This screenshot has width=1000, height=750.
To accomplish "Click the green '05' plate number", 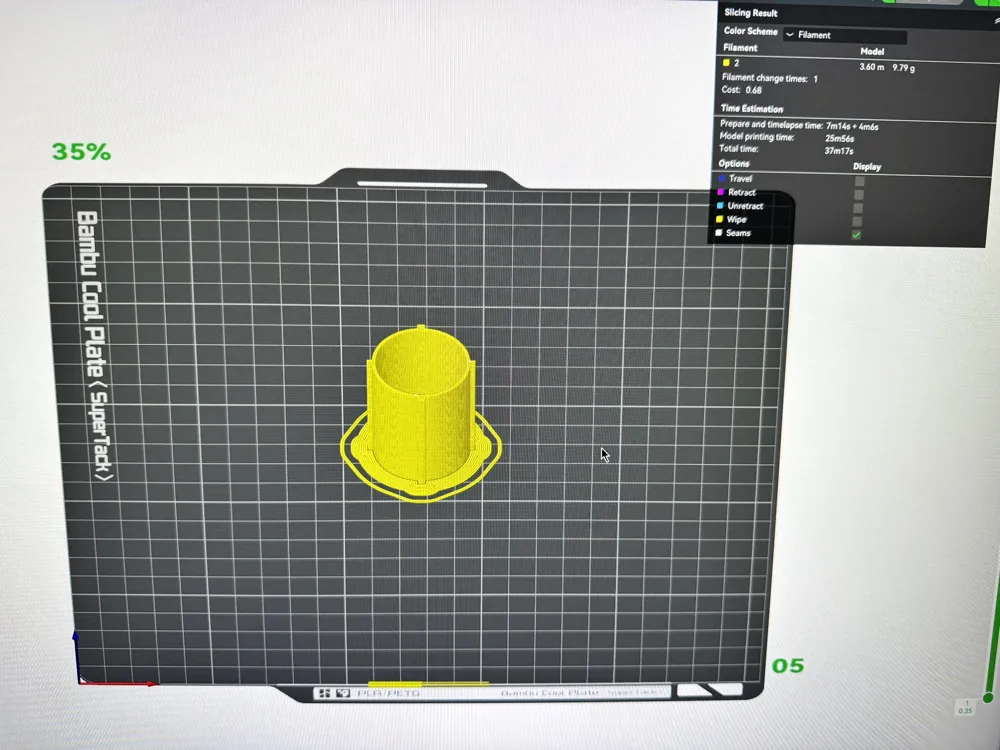I will coord(788,666).
